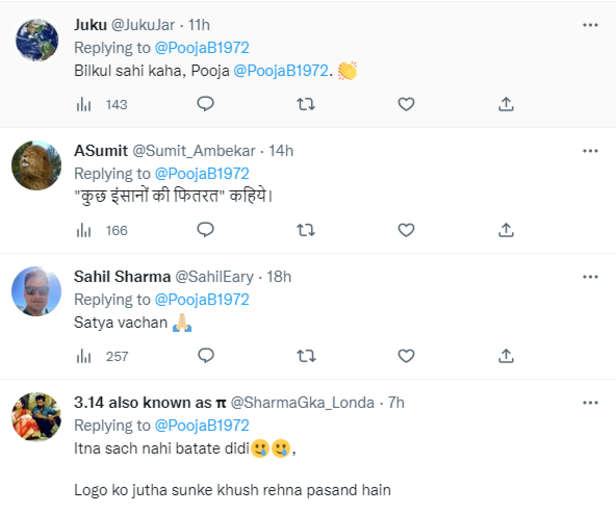Like ASumit's tweet
This screenshot has width=616, height=514.
[x=406, y=229]
